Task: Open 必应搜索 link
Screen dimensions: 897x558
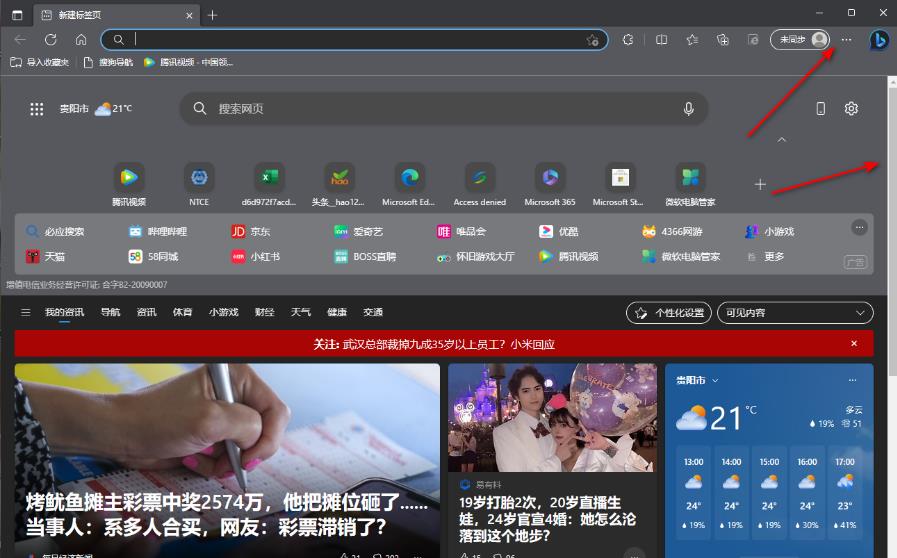Action: point(55,231)
